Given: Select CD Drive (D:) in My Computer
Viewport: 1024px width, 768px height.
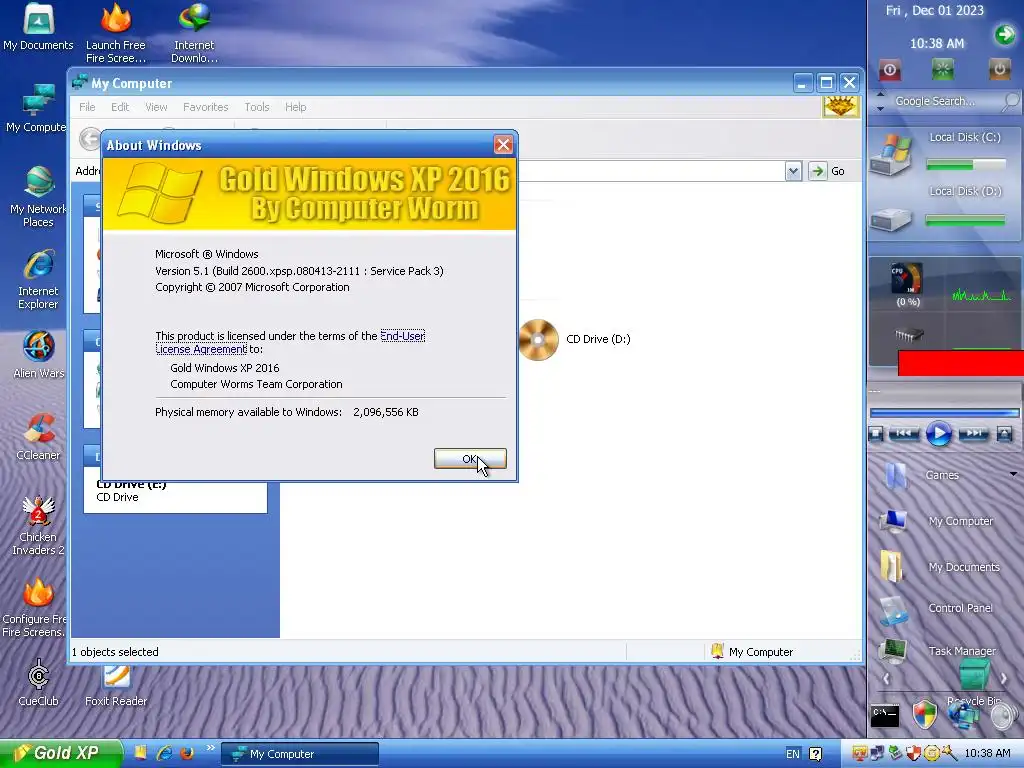Looking at the screenshot, I should (575, 340).
